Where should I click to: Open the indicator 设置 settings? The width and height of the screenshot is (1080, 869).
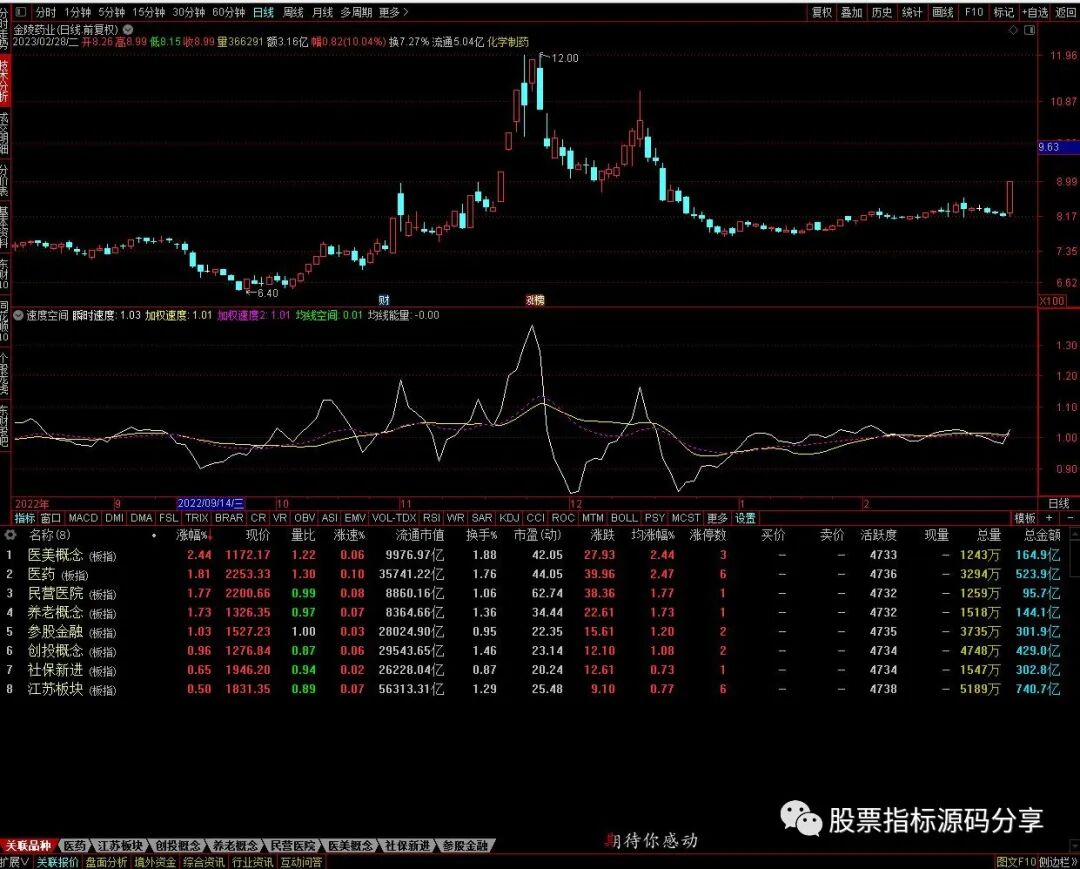pos(745,518)
